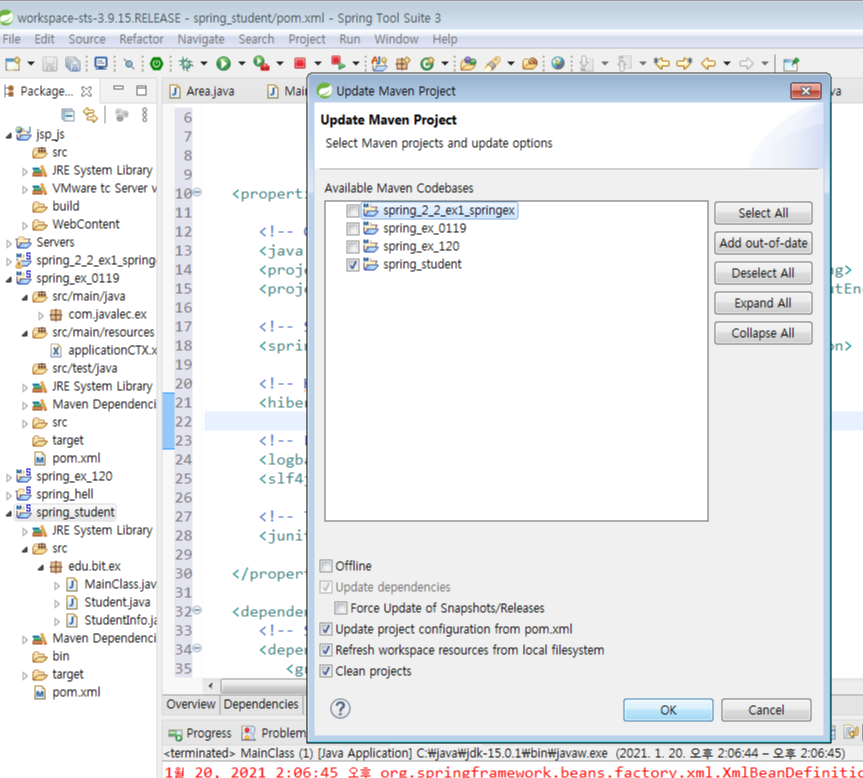
Task: Click the New Java Class green C icon
Action: coord(427,64)
